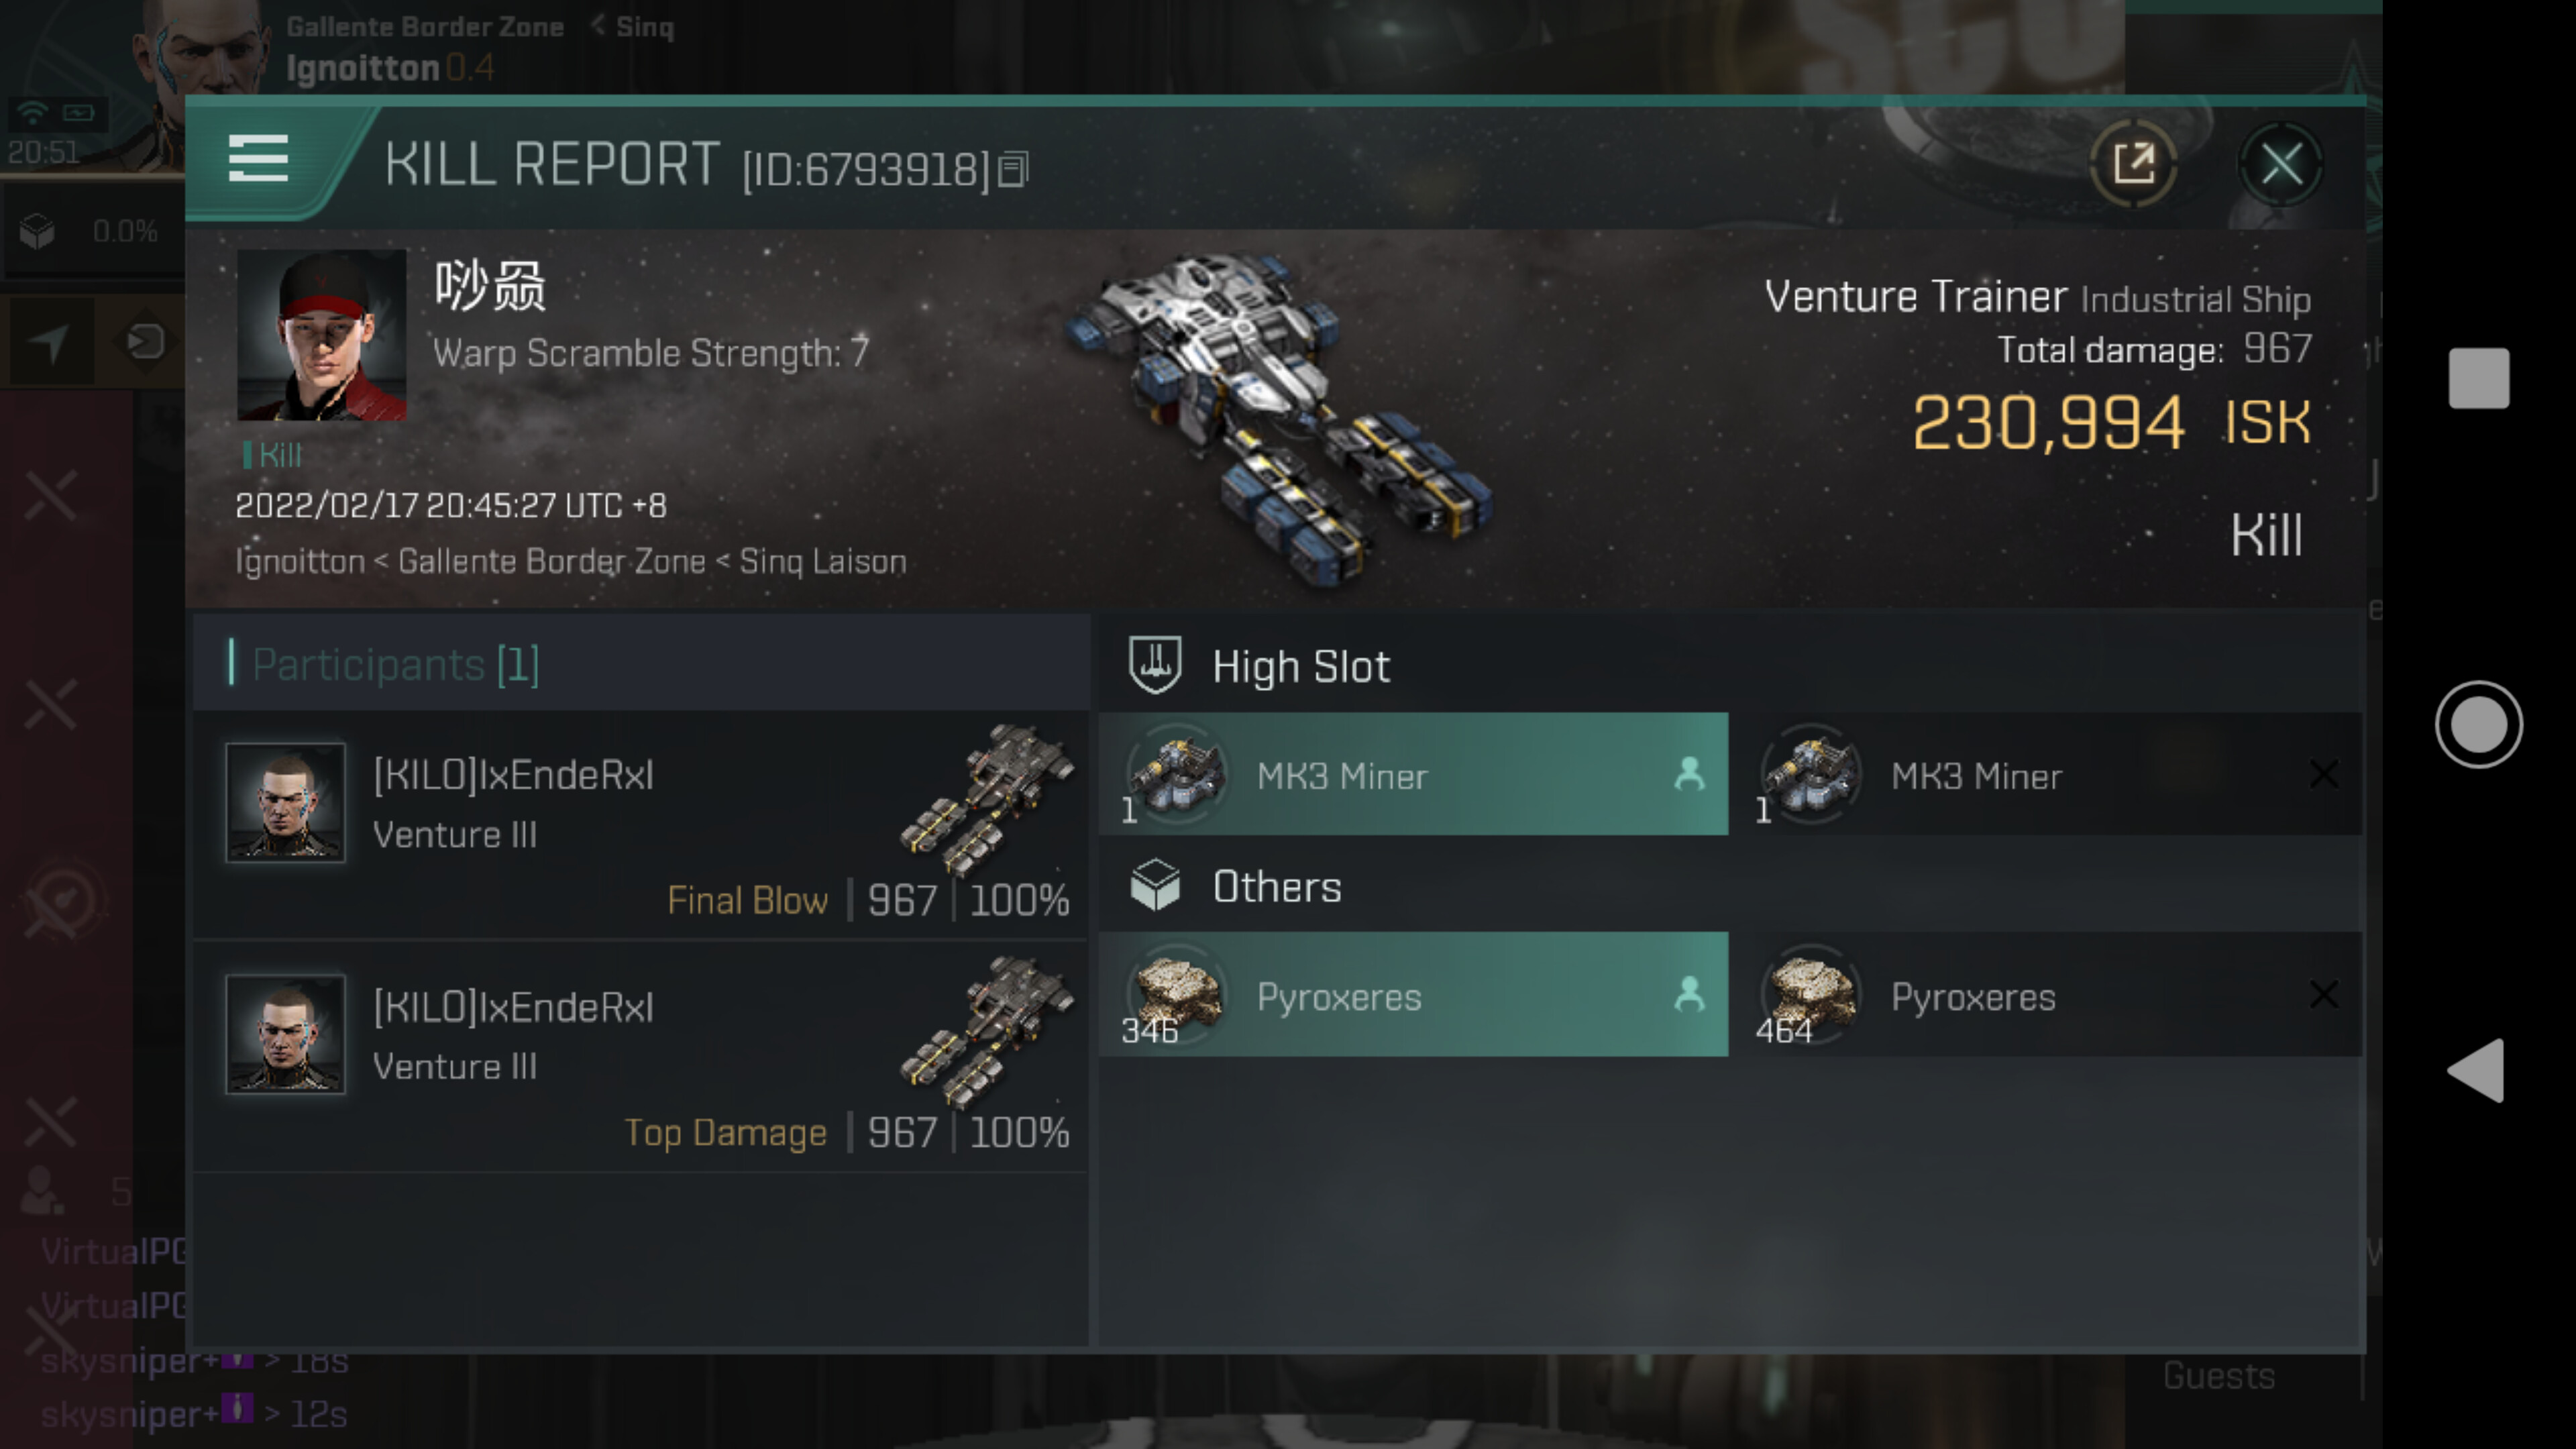2576x1449 pixels.
Task: Open the hamburger menu in Kill Report
Action: click(x=258, y=159)
